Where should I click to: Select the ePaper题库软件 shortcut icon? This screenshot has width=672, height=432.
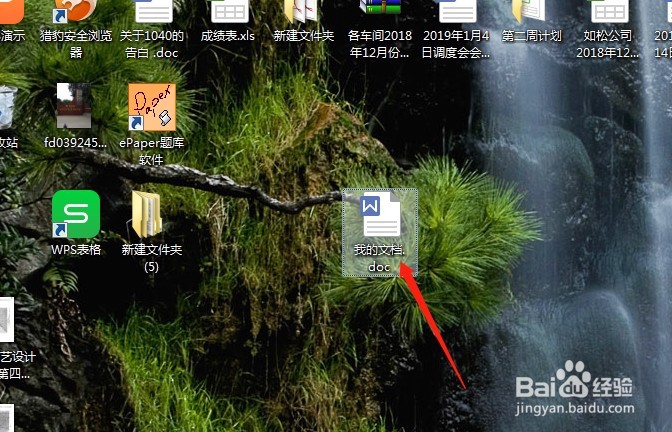pos(152,107)
